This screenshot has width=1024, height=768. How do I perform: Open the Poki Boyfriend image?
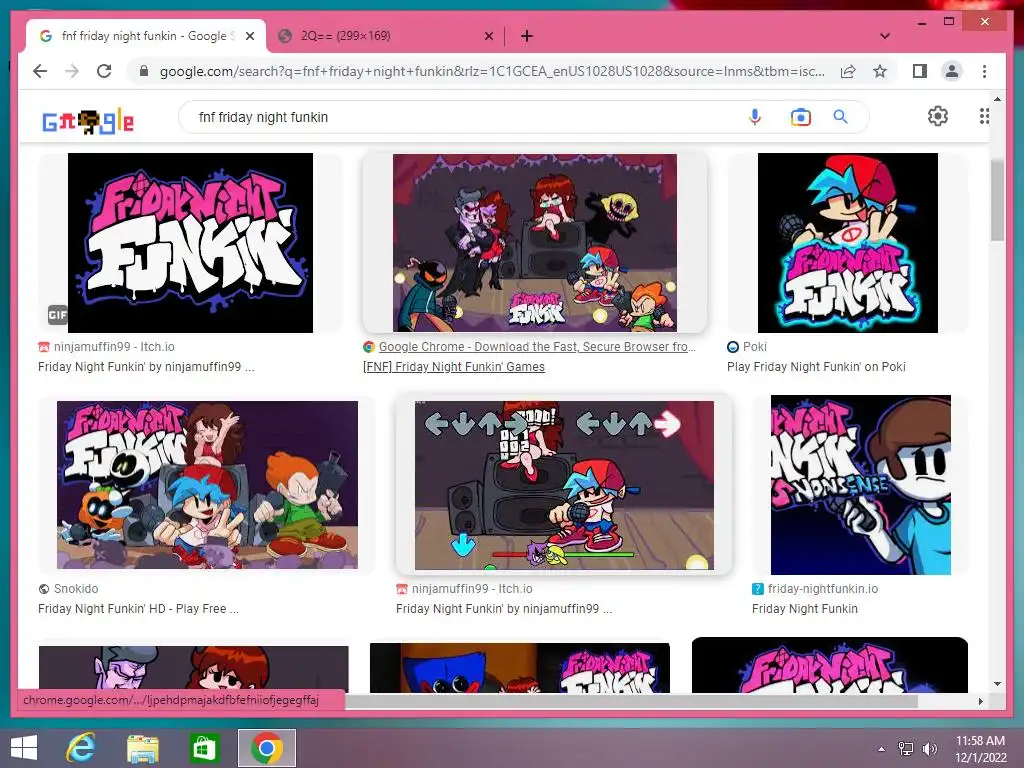click(848, 243)
